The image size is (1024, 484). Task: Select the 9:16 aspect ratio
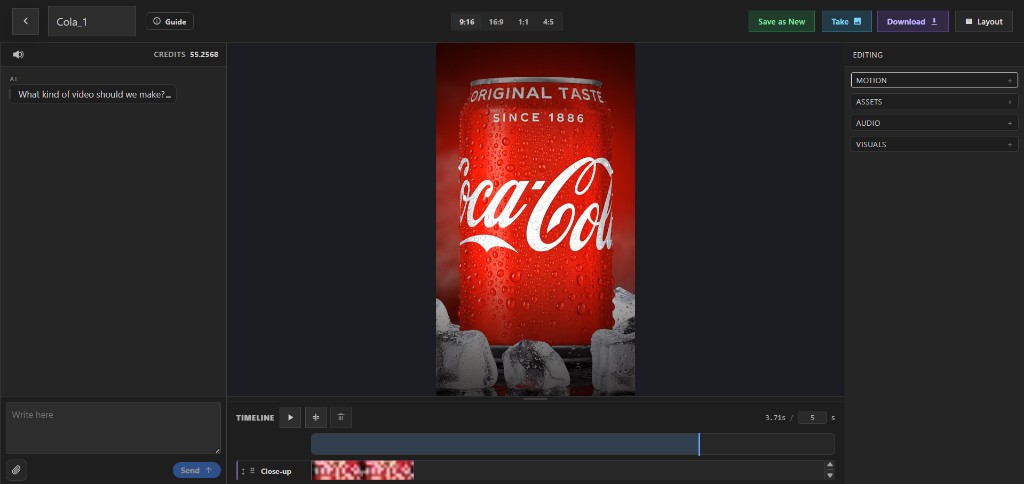[466, 22]
